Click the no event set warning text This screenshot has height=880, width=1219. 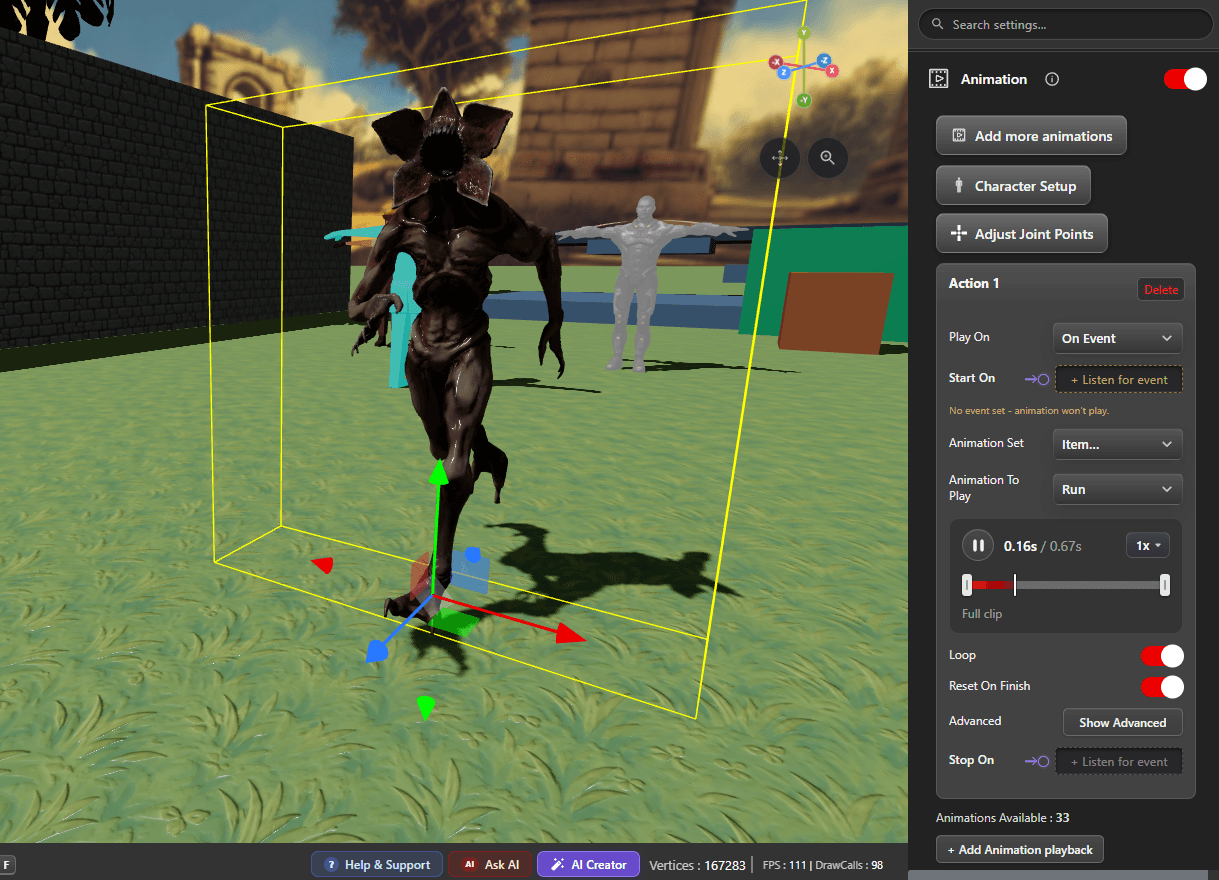click(1028, 411)
